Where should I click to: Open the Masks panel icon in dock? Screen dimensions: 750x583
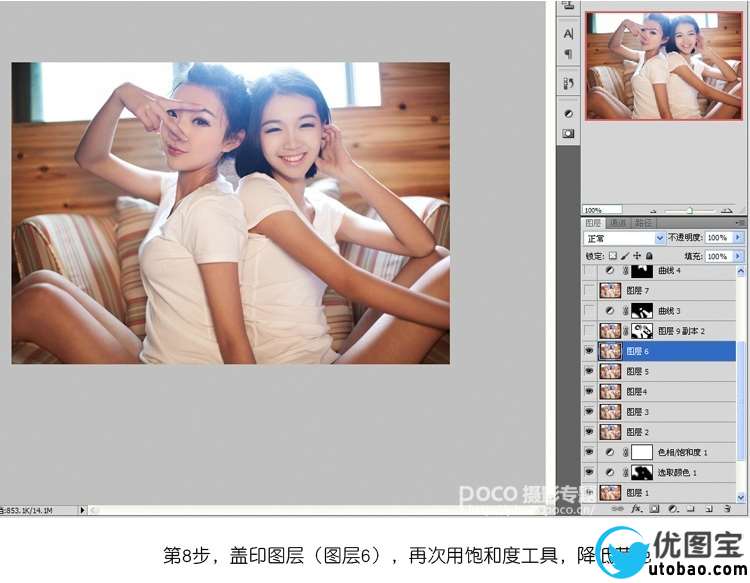(x=568, y=133)
